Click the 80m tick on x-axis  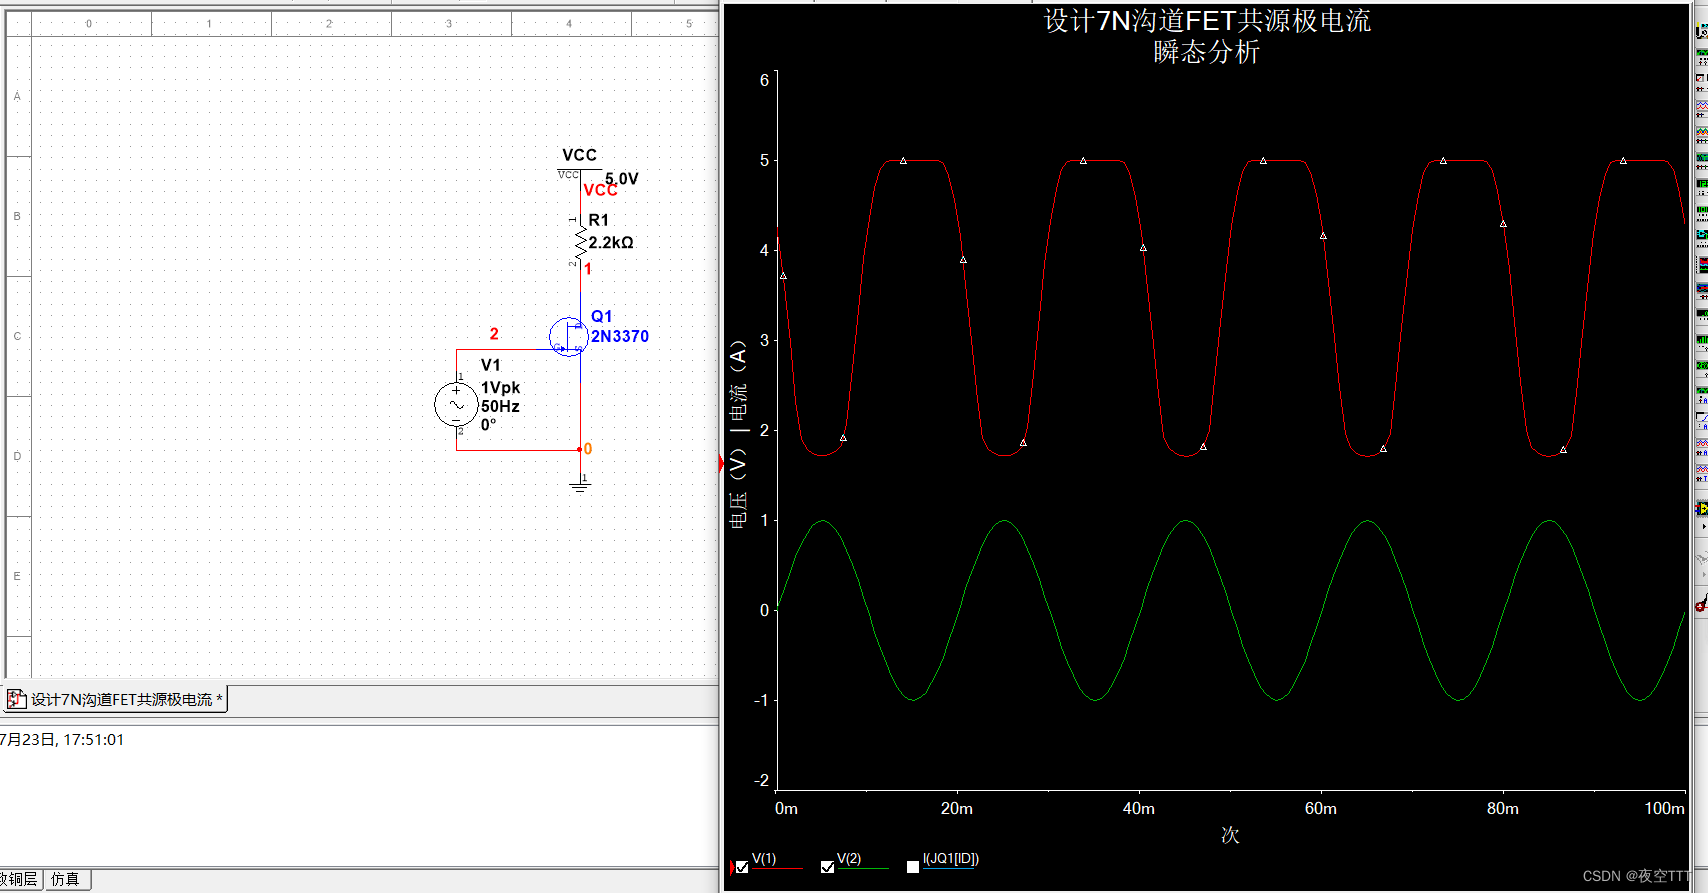1503,808
